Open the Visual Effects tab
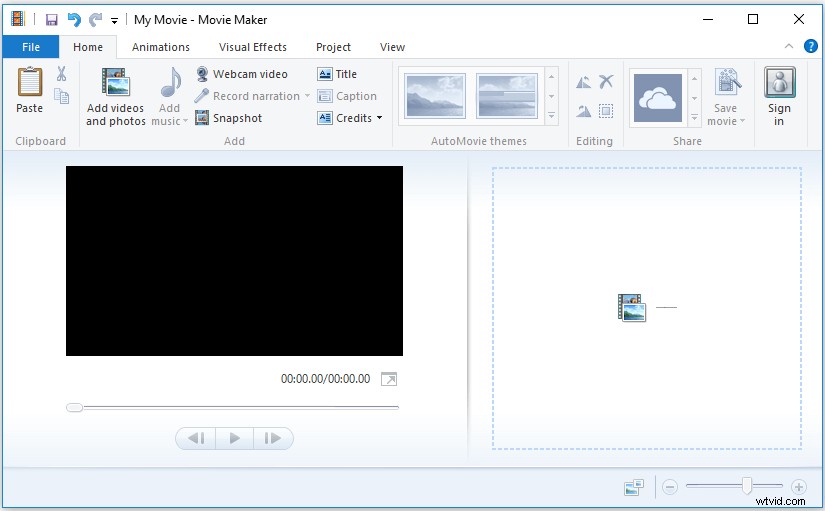Image resolution: width=825 pixels, height=511 pixels. [253, 47]
